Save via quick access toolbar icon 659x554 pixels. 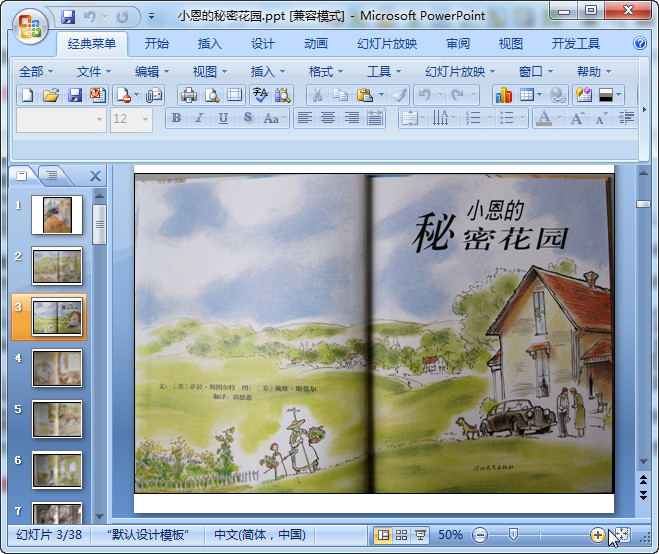pos(68,17)
